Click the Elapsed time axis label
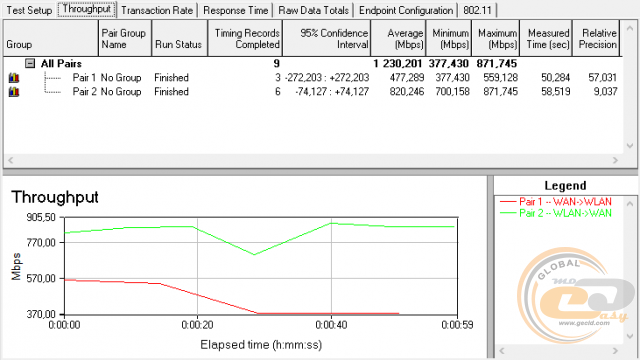The height and width of the screenshot is (360, 640). [261, 345]
